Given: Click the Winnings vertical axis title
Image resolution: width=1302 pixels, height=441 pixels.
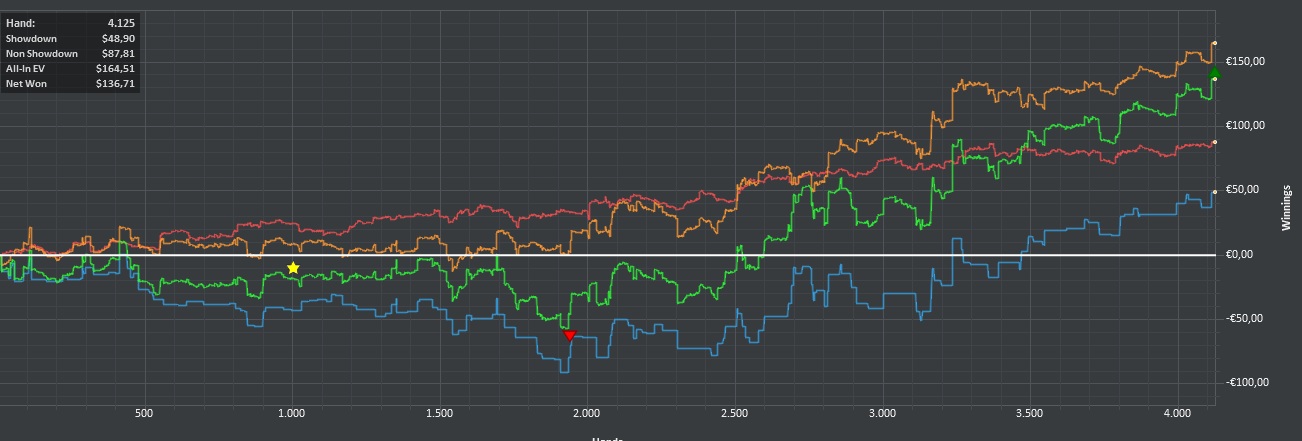Looking at the screenshot, I should 1287,208.
